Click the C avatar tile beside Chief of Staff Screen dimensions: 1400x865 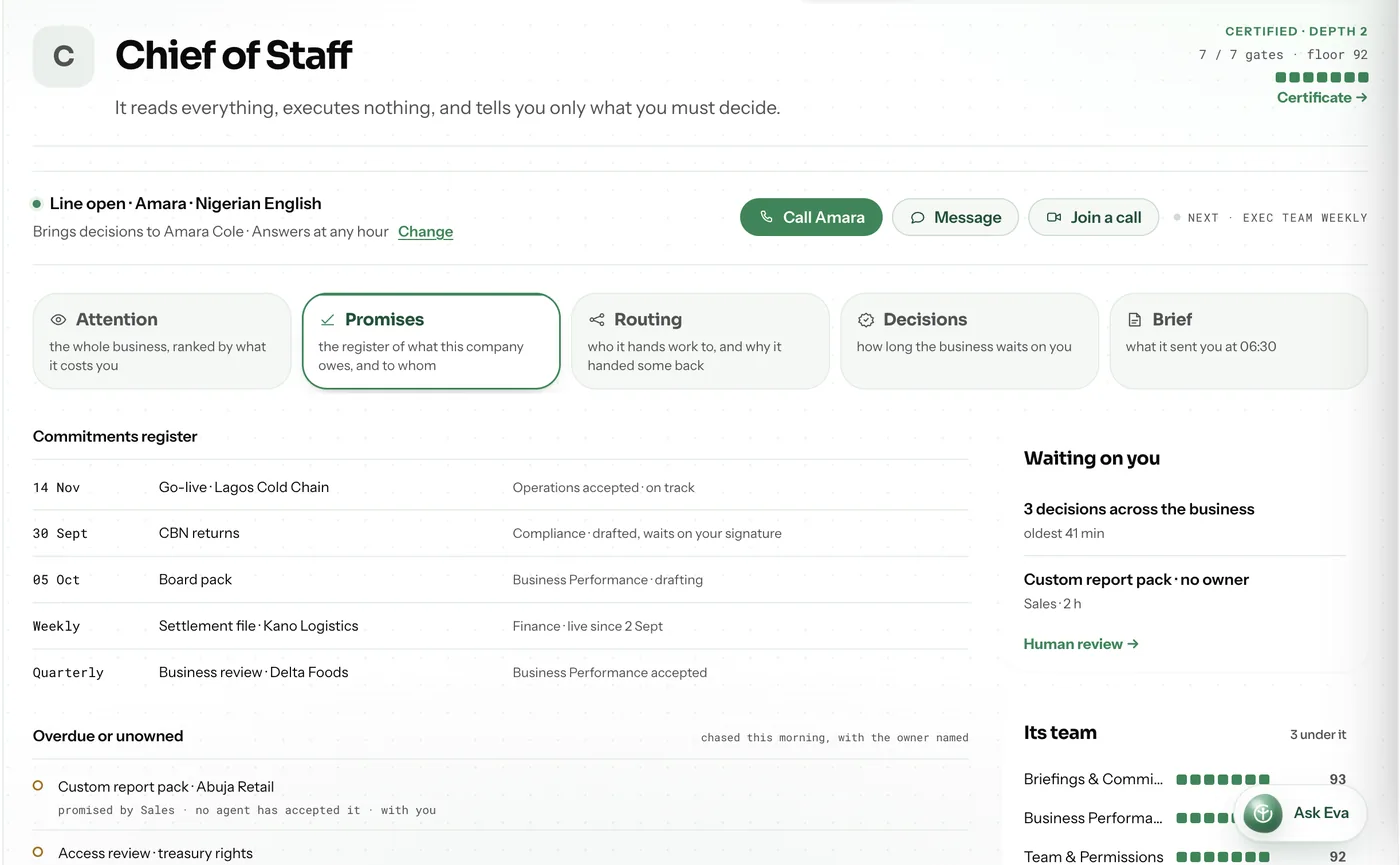(x=64, y=56)
